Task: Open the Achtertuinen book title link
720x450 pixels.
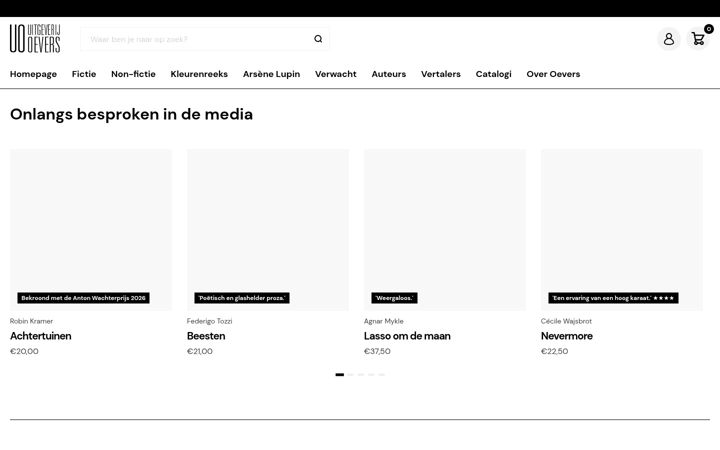Action: pos(41,336)
